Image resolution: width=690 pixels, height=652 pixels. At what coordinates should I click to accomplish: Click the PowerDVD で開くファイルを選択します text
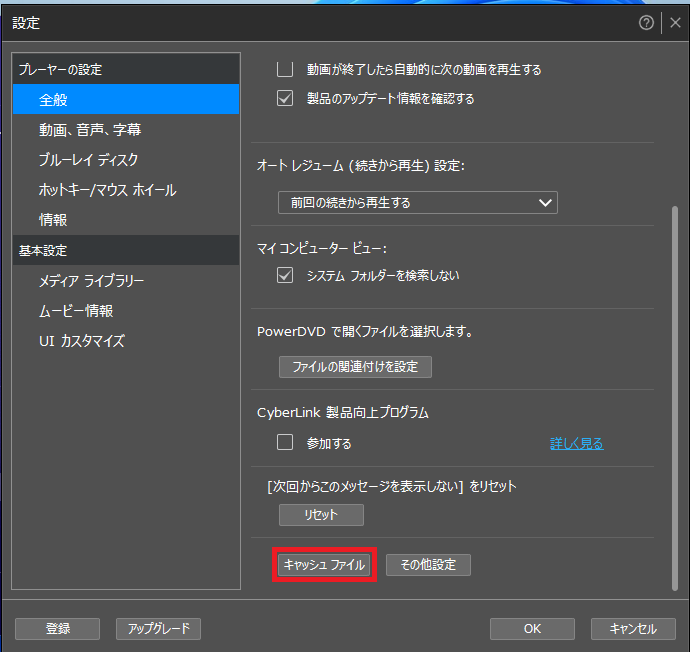tap(365, 331)
